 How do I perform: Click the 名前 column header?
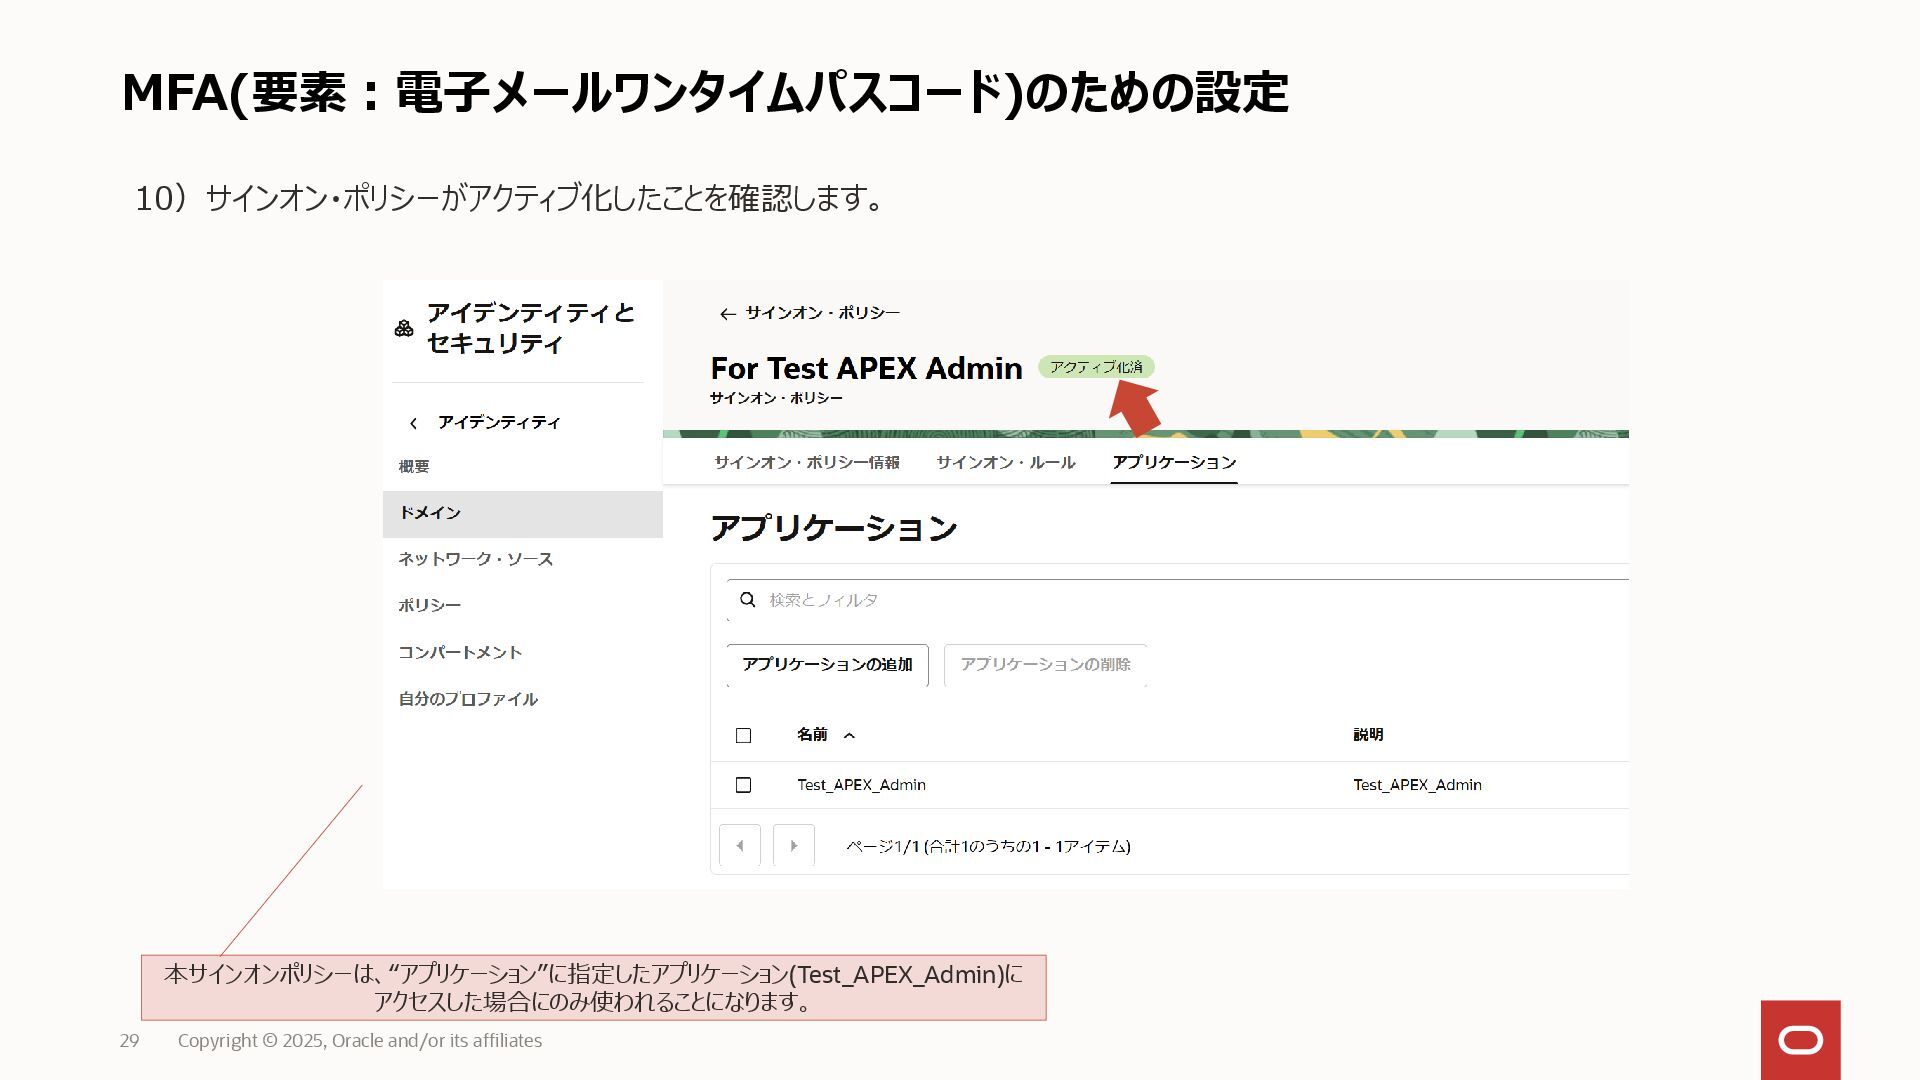pos(812,735)
